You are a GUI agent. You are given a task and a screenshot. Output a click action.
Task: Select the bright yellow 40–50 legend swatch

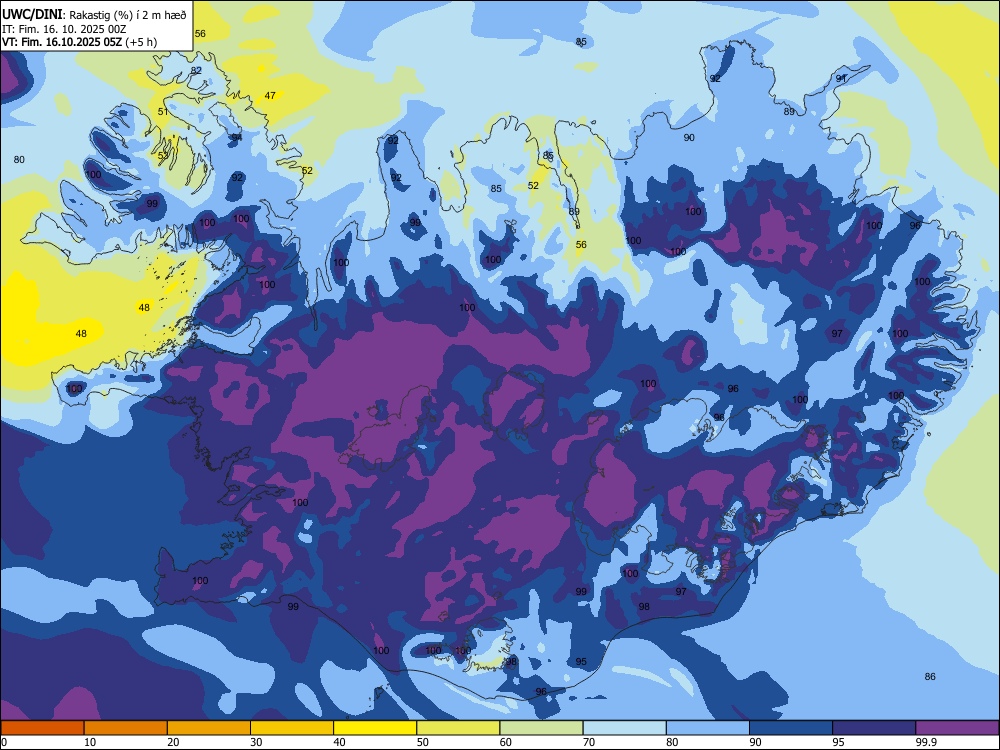pyautogui.click(x=375, y=728)
